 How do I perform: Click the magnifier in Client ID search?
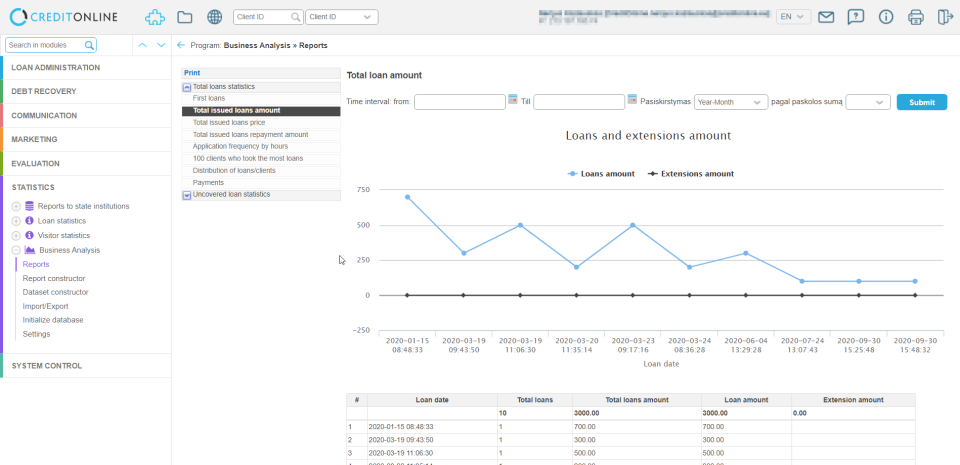click(296, 17)
